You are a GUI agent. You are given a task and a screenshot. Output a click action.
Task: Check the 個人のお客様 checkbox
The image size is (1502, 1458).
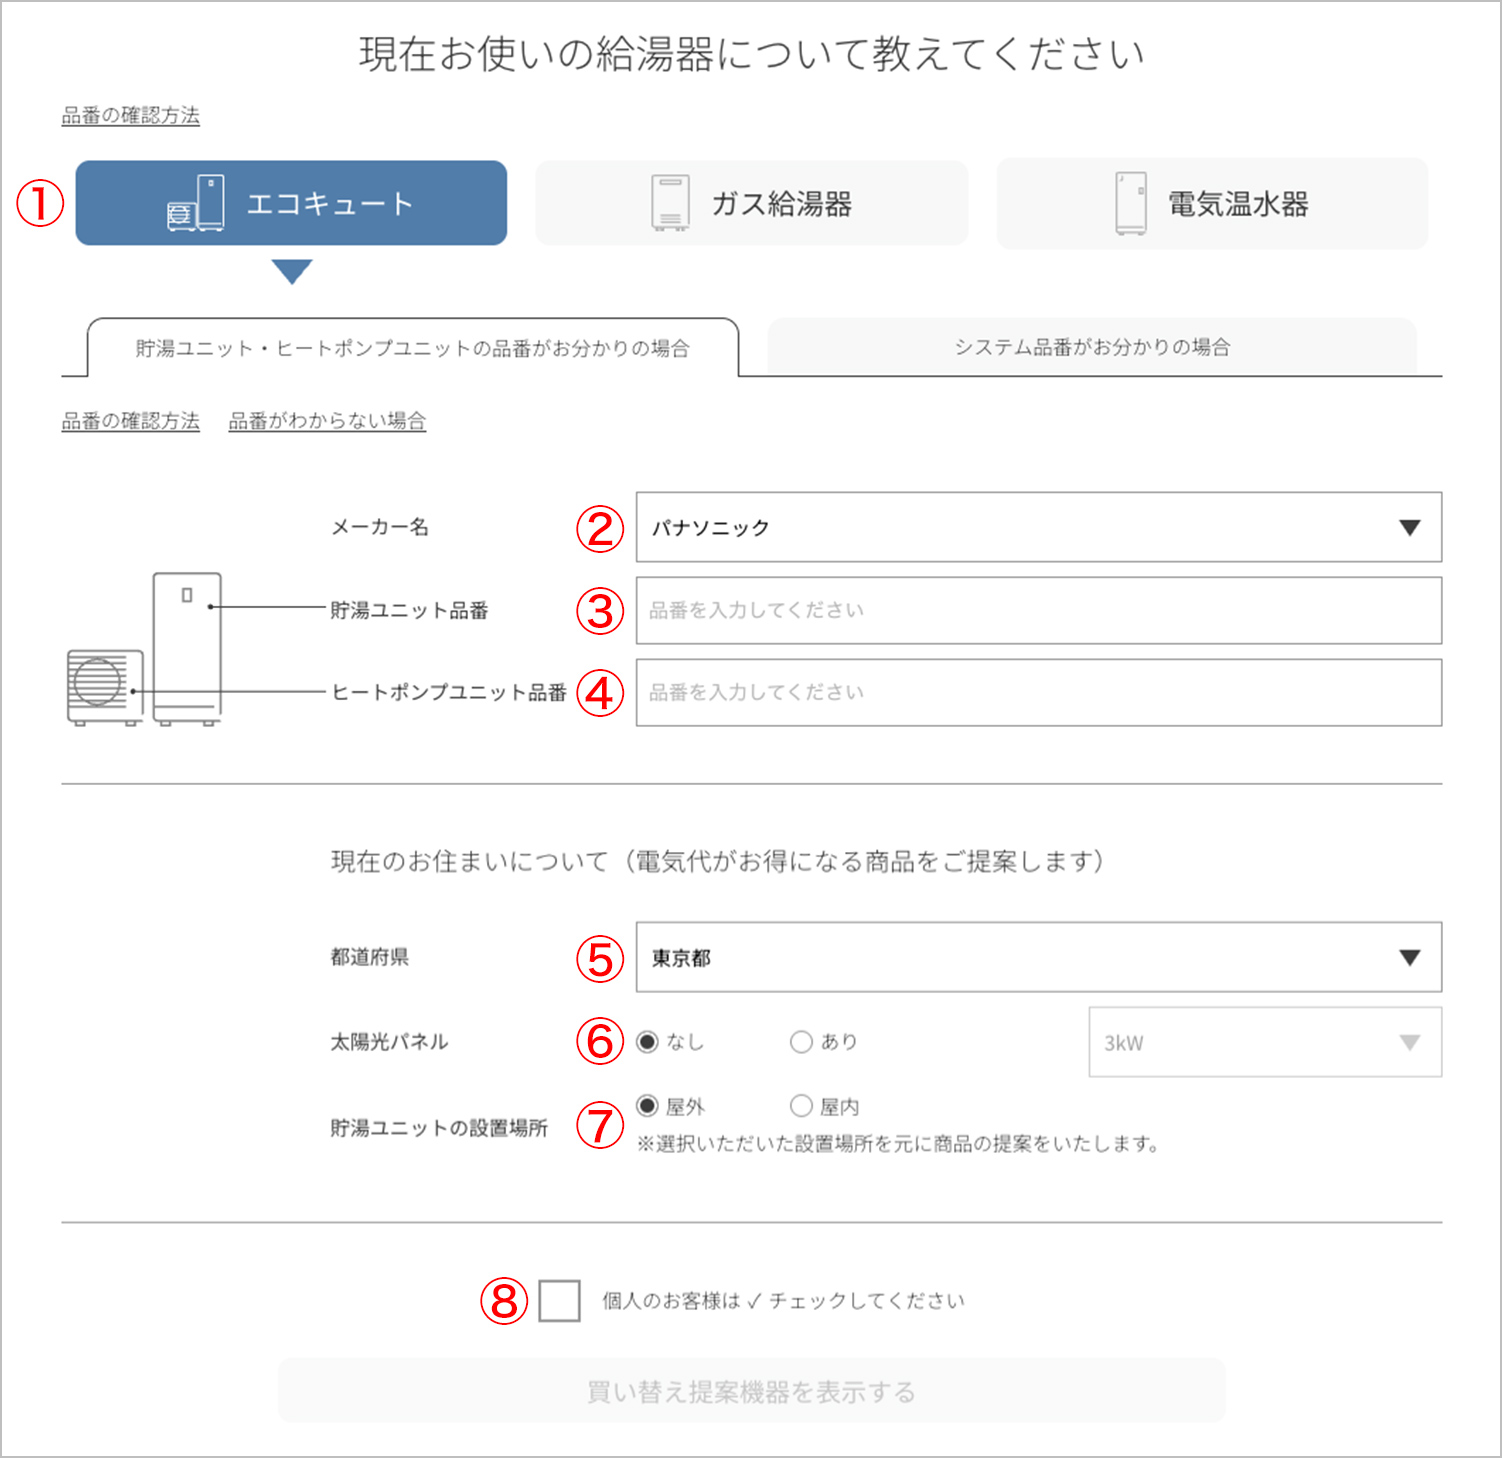559,1301
